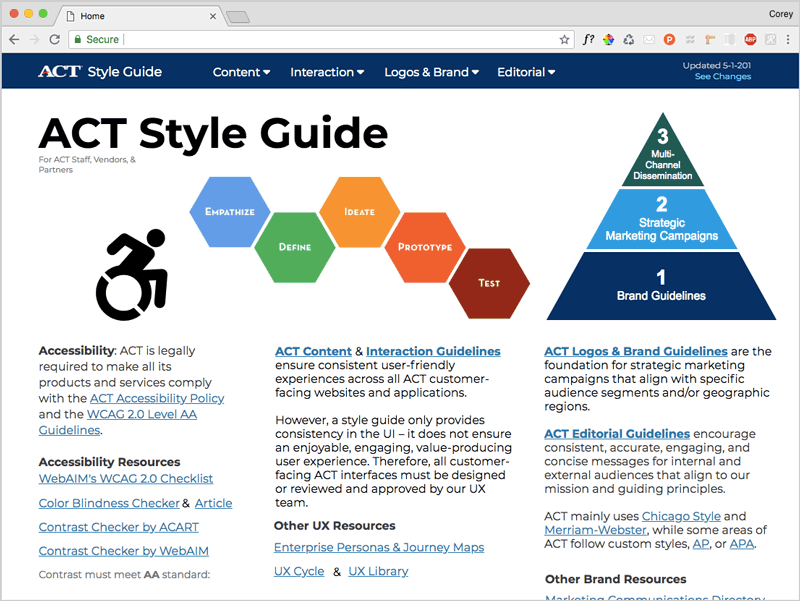Screen dimensions: 800x601
Task: Click the Strategic Marketing Campaigns pyramid tier
Action: [x=662, y=219]
